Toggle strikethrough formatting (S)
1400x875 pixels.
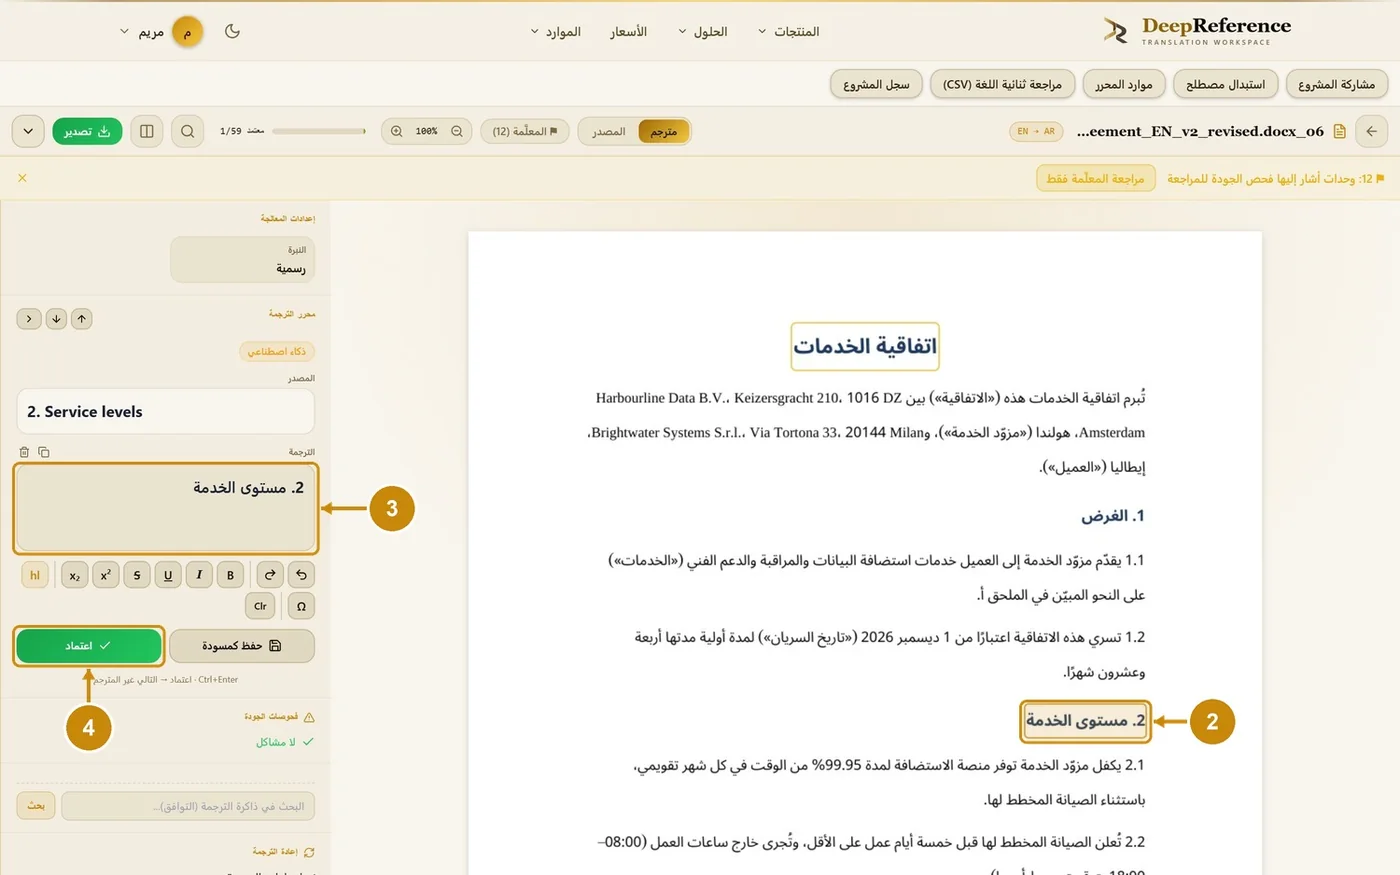(x=137, y=575)
